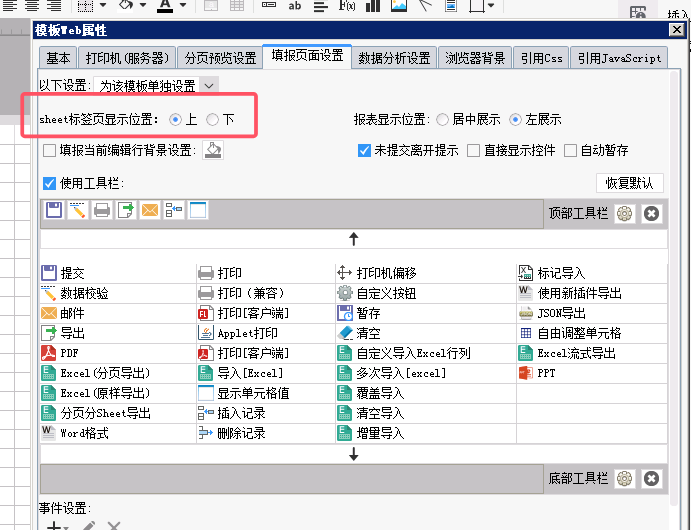The image size is (691, 530).
Task: Select the Applet打印 item
Action: 266,333
